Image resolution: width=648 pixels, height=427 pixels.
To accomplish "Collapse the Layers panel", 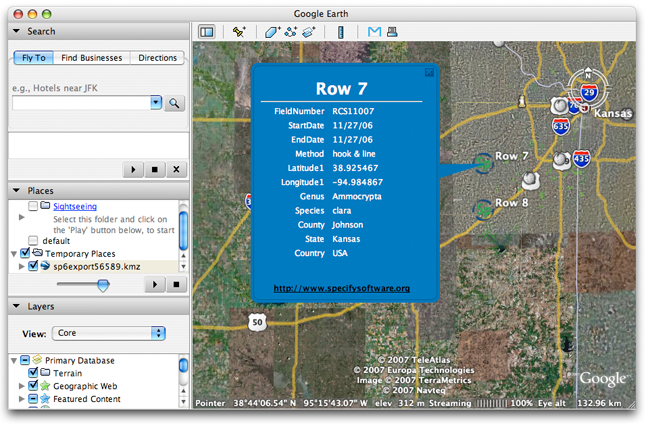I will [16, 306].
